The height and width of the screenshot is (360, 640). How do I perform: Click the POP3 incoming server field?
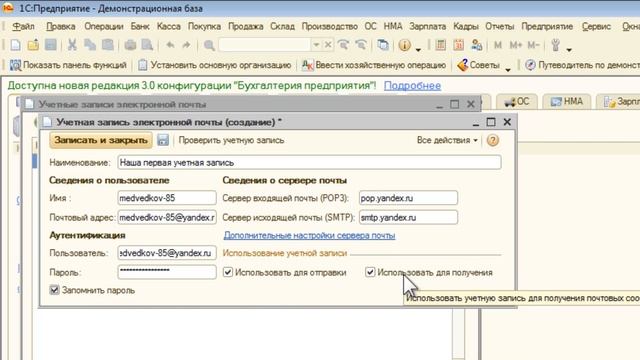click(x=408, y=198)
